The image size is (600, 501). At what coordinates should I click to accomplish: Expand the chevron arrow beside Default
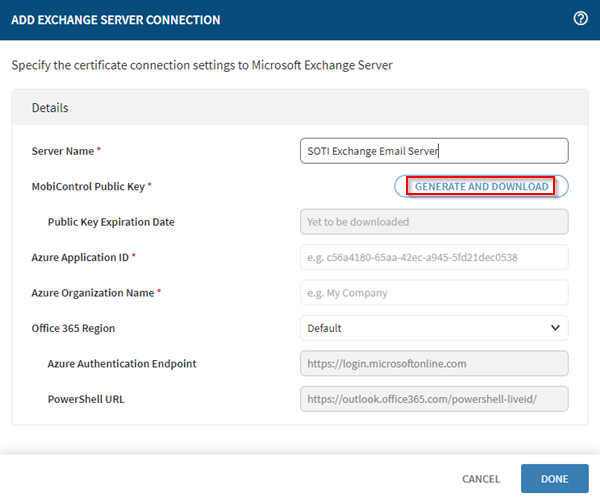[x=555, y=328]
